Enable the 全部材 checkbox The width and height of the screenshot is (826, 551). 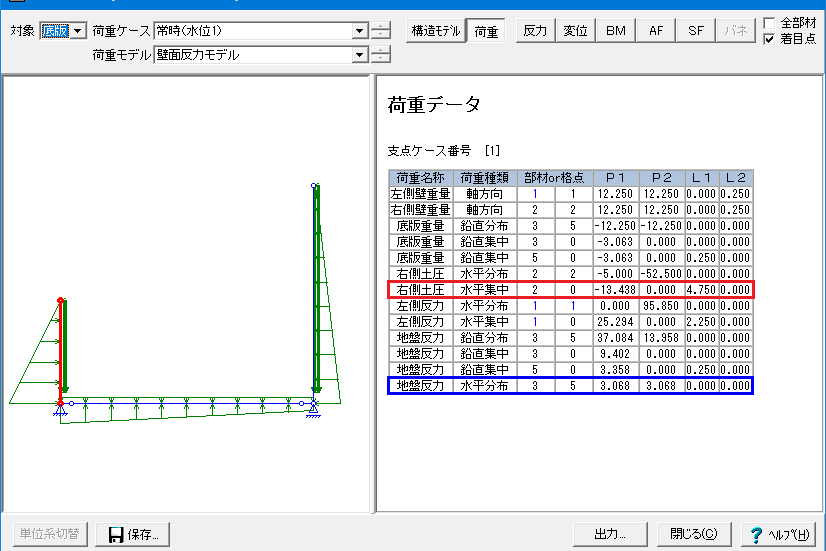click(x=769, y=23)
